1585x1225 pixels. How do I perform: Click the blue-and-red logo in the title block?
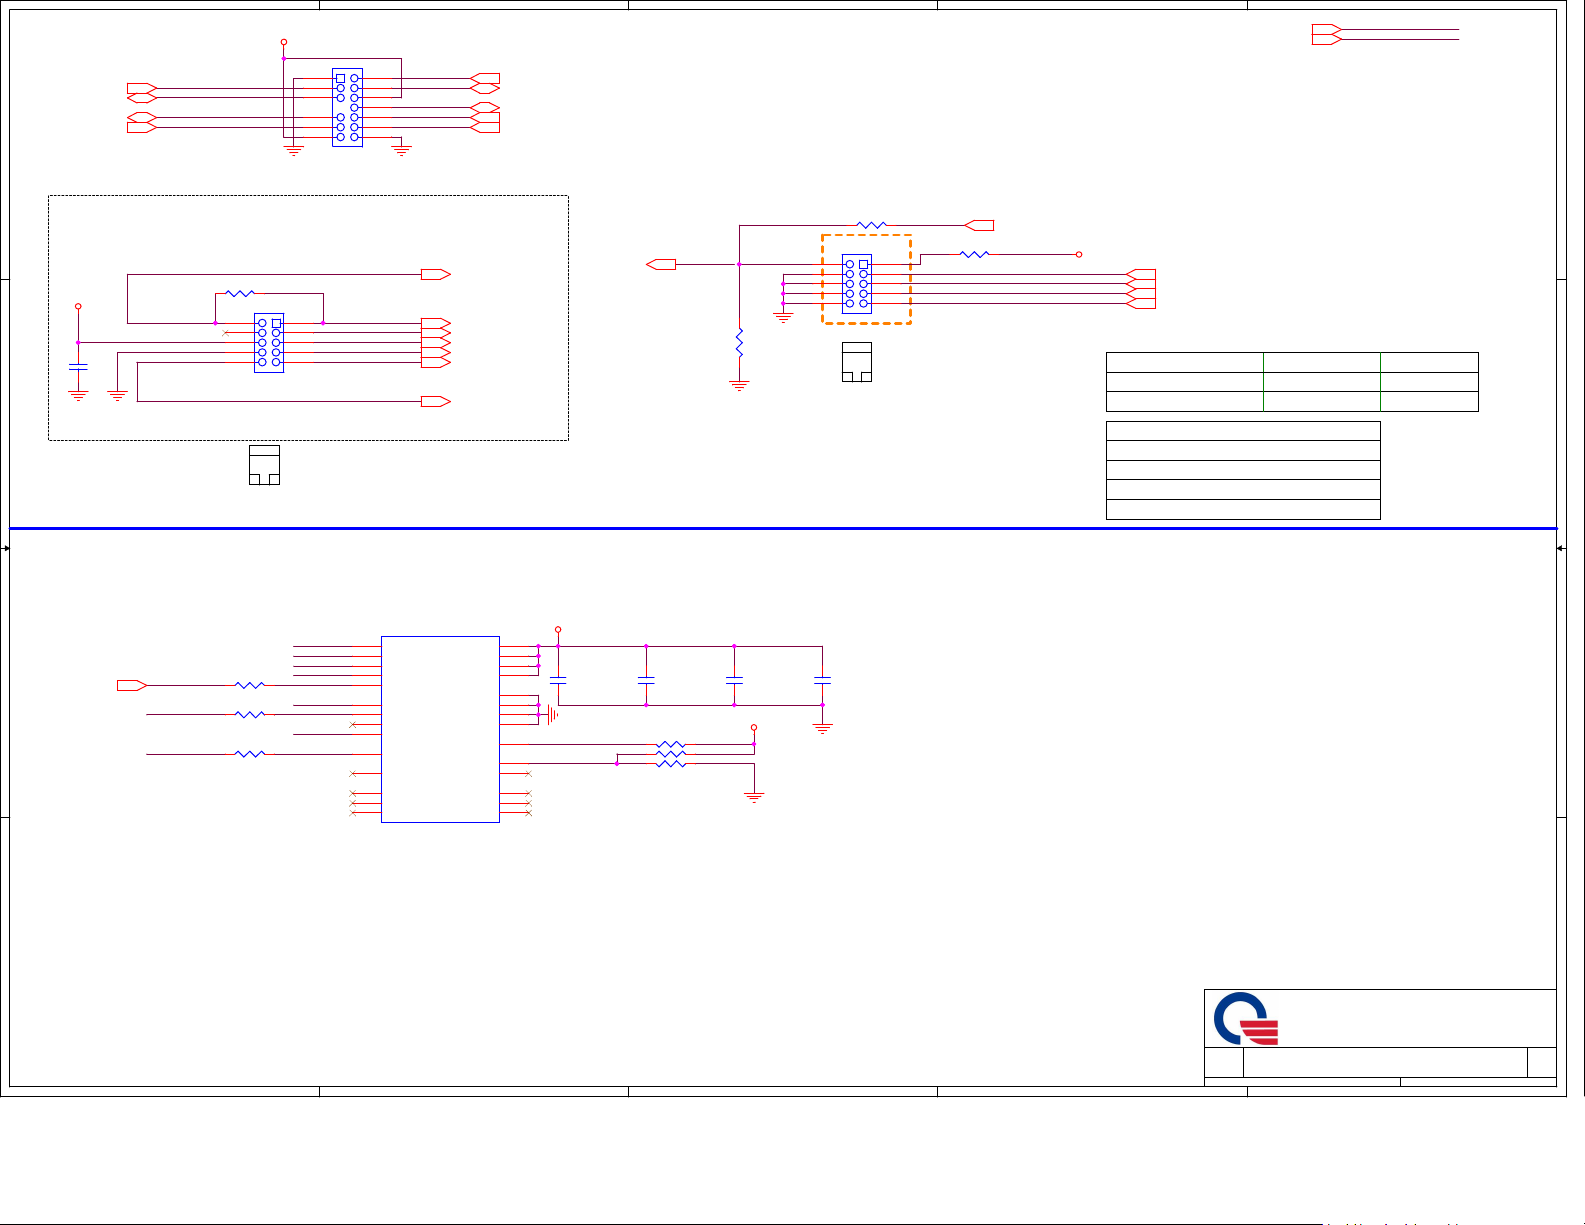pyautogui.click(x=1246, y=1019)
